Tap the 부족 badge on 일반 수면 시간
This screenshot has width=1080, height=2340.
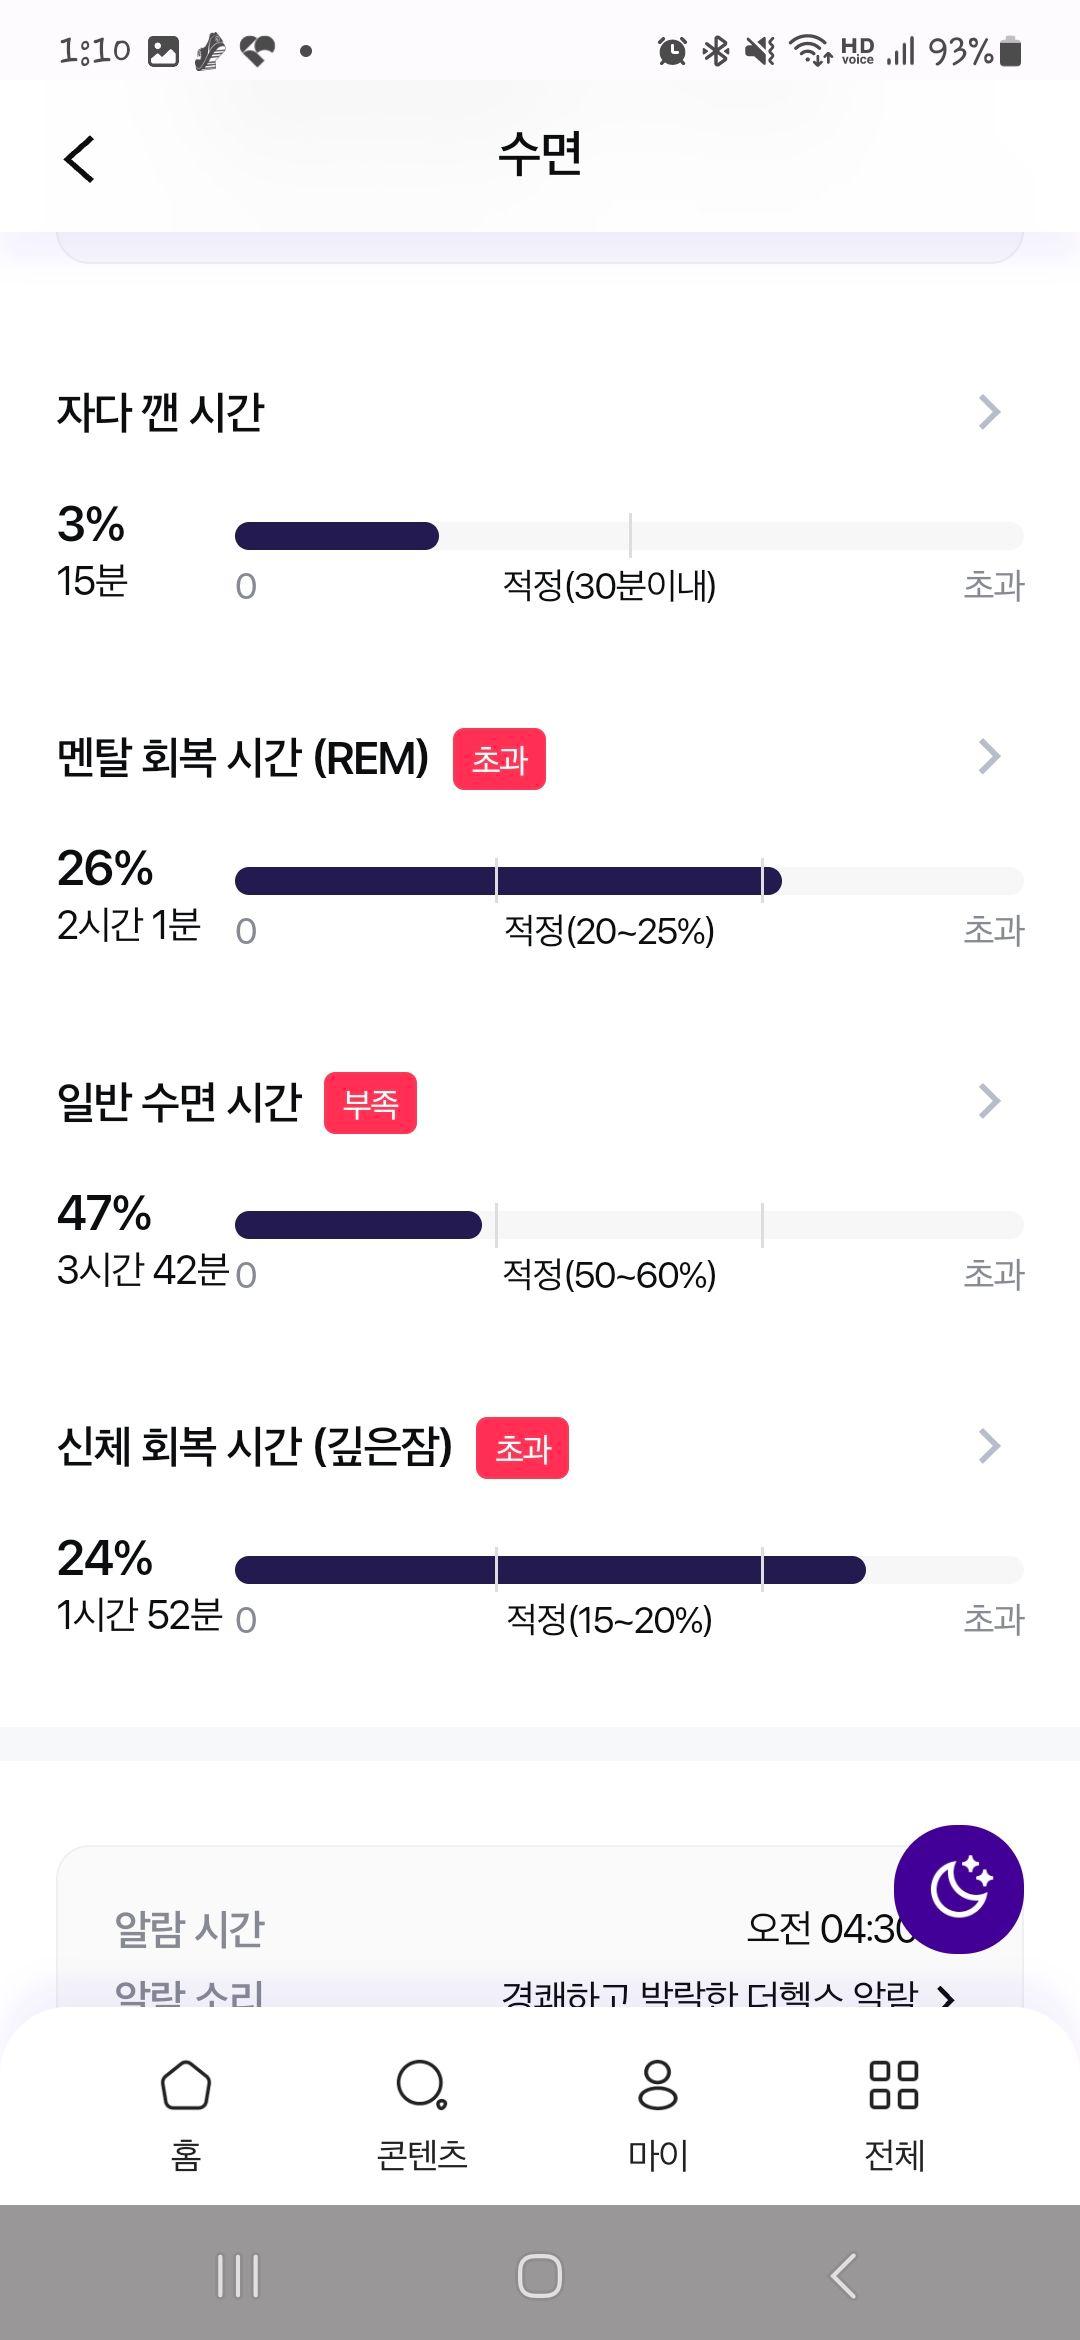coord(370,1103)
